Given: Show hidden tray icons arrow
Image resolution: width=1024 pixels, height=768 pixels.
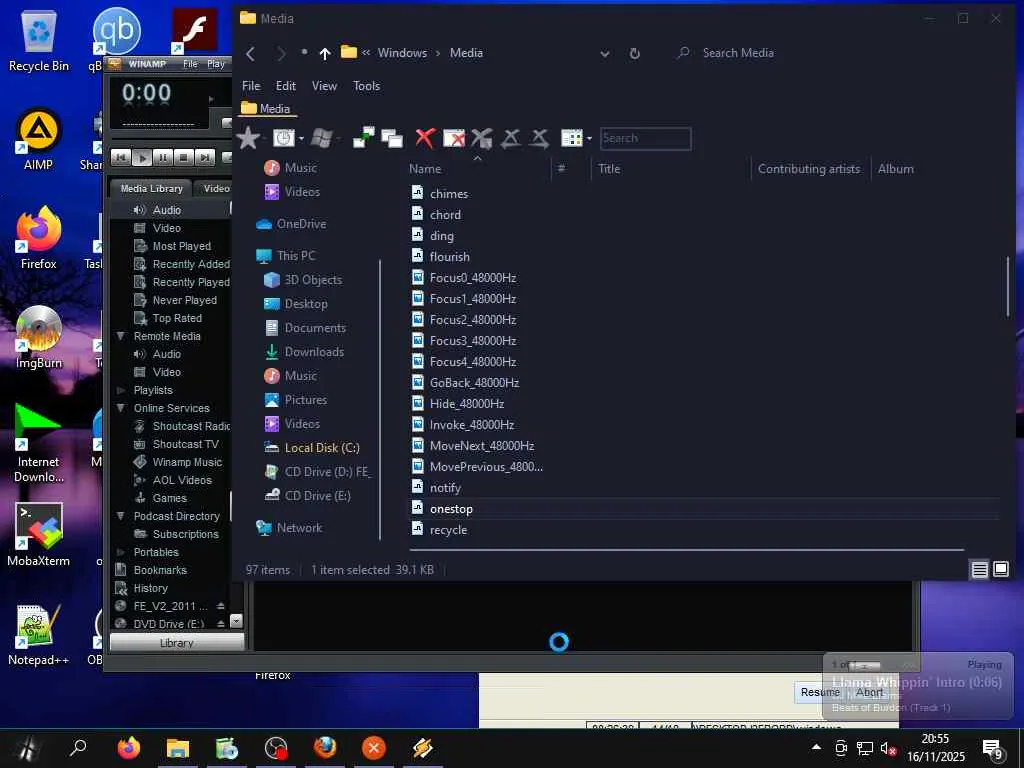Looking at the screenshot, I should 816,747.
